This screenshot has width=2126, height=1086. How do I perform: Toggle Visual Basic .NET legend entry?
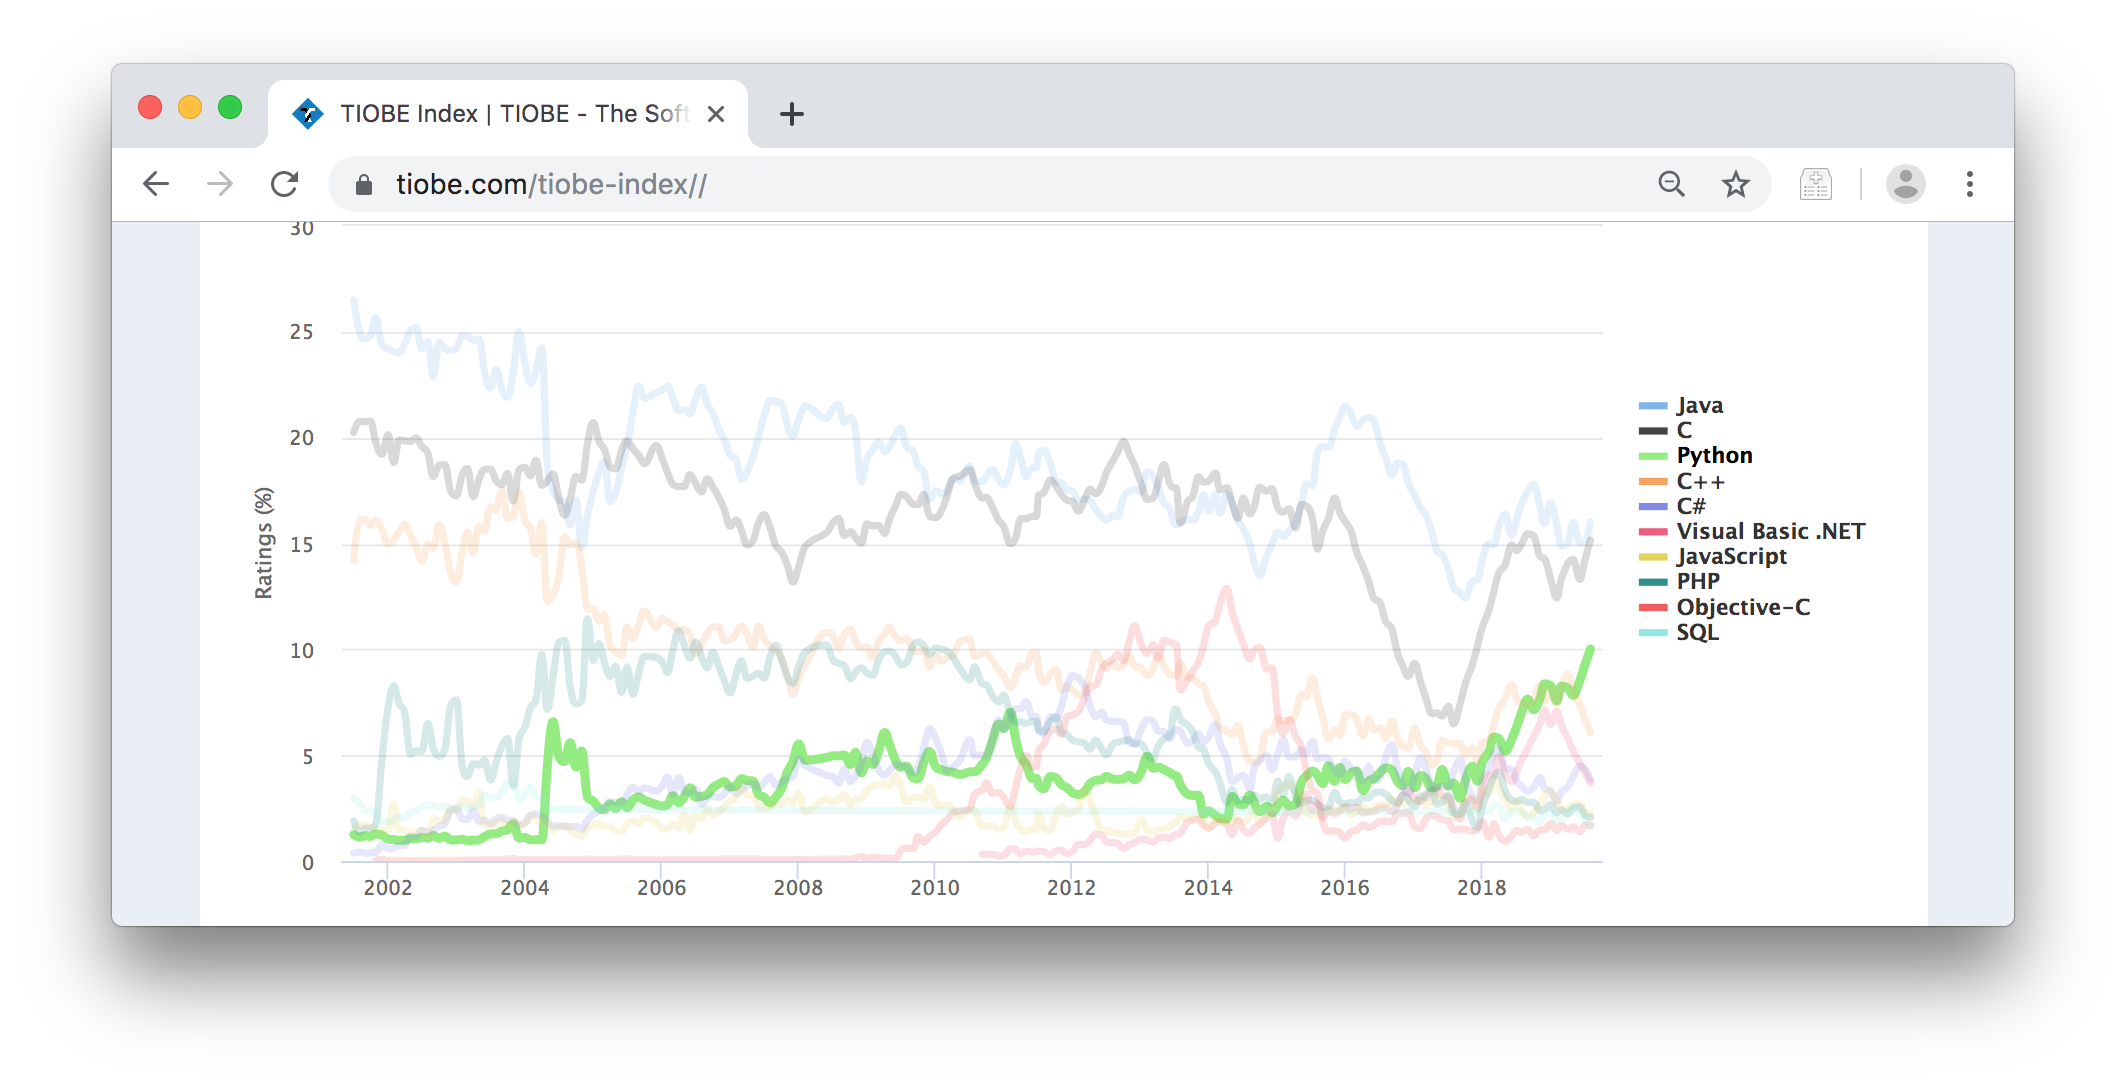click(1752, 531)
